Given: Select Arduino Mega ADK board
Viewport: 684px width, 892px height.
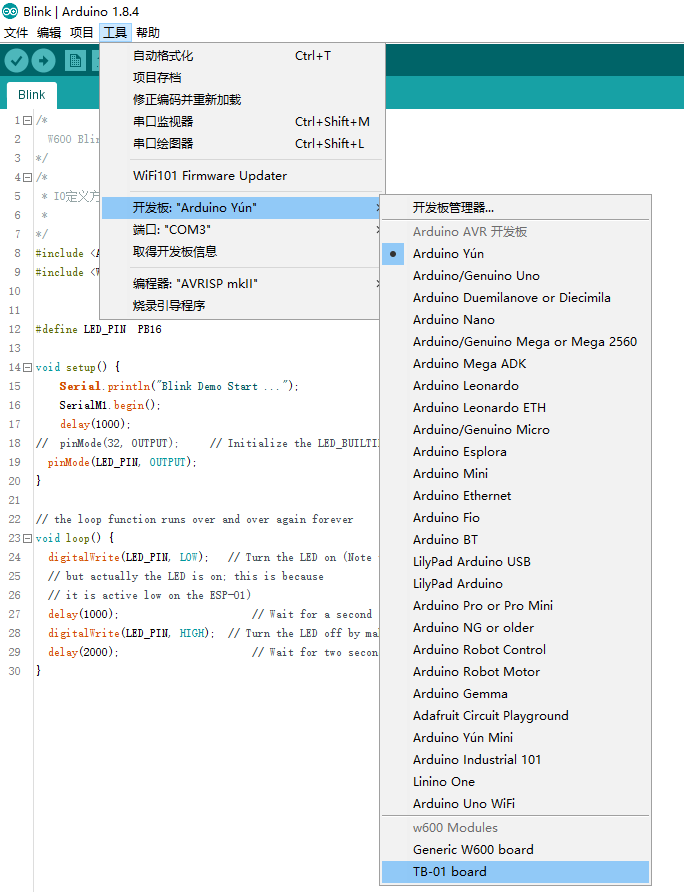Looking at the screenshot, I should coord(515,364).
